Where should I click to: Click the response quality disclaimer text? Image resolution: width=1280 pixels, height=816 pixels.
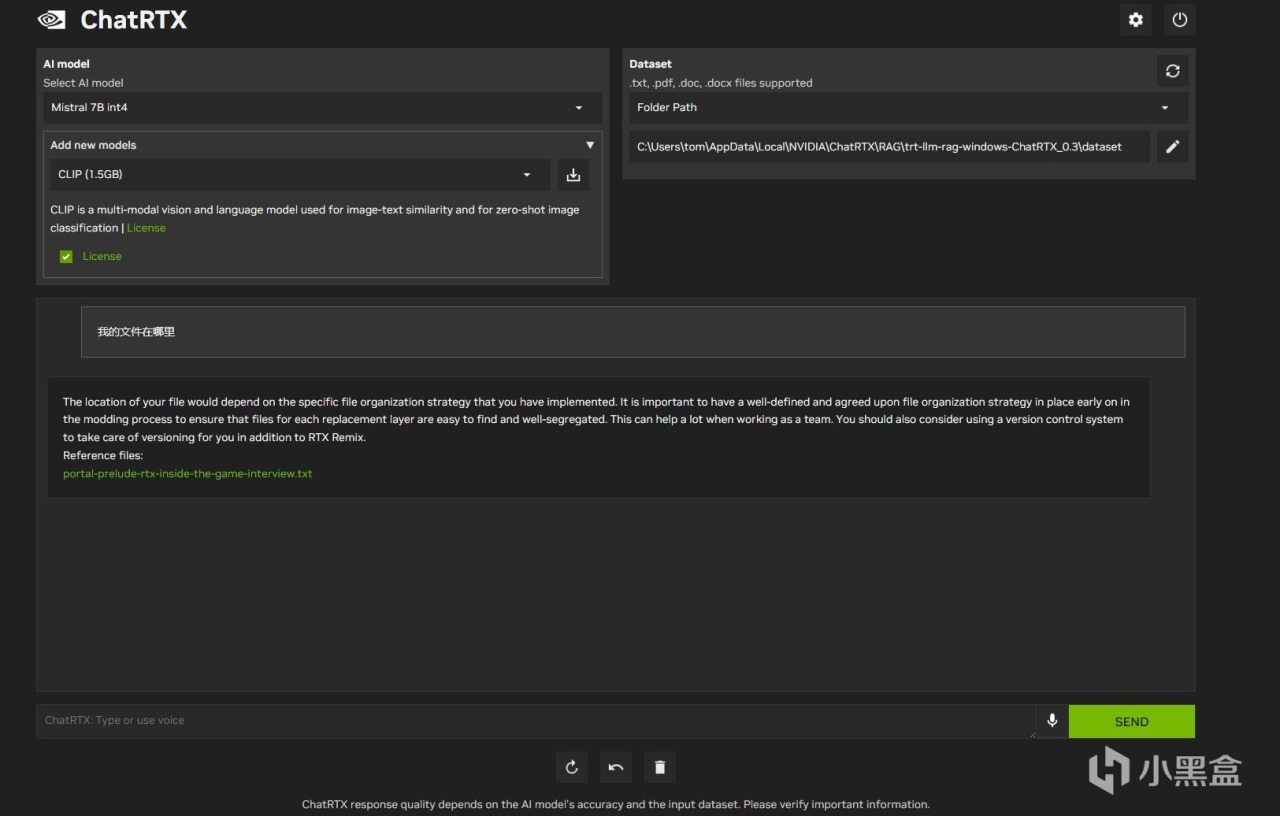coord(616,804)
